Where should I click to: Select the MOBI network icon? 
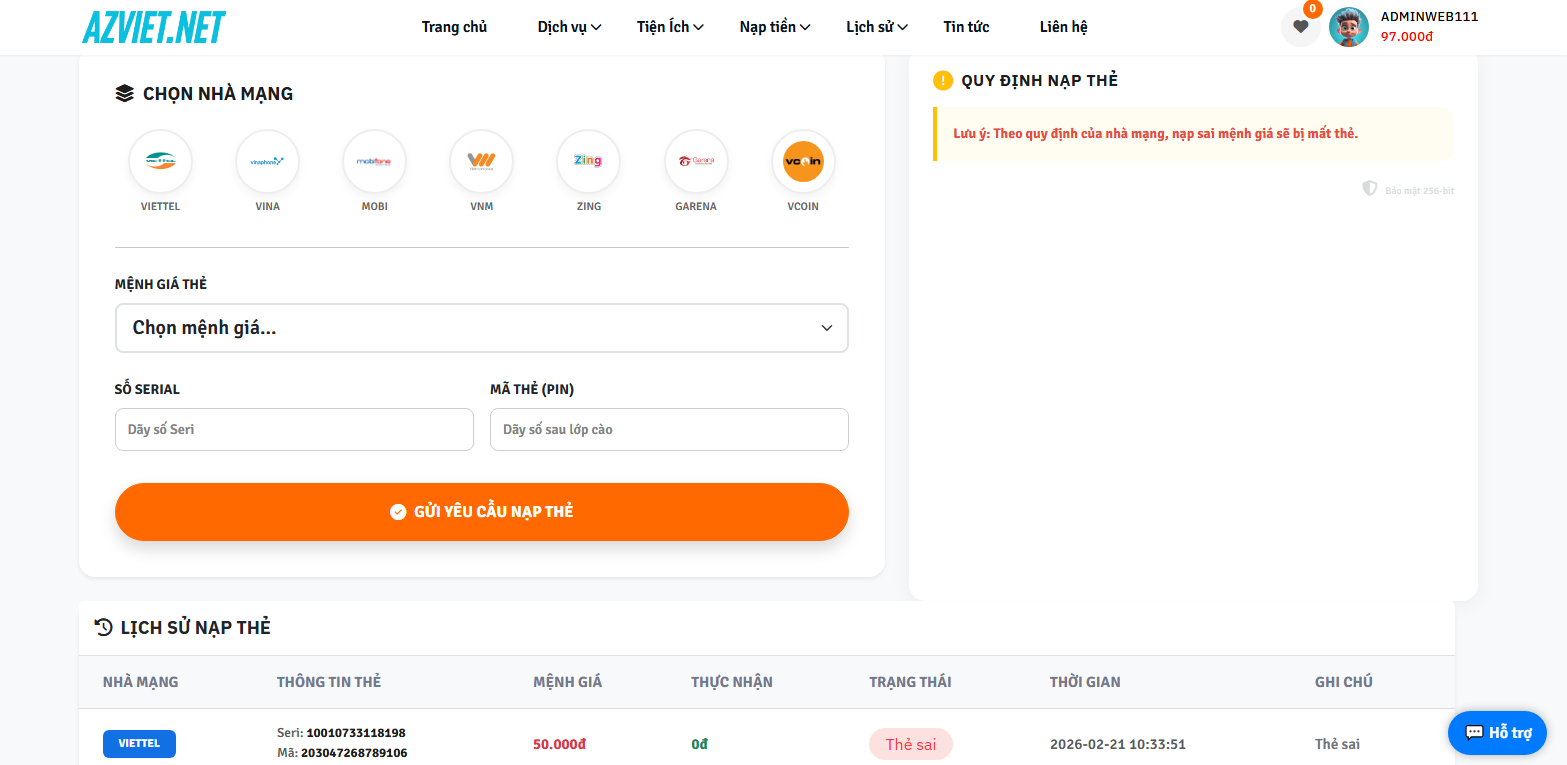point(374,161)
